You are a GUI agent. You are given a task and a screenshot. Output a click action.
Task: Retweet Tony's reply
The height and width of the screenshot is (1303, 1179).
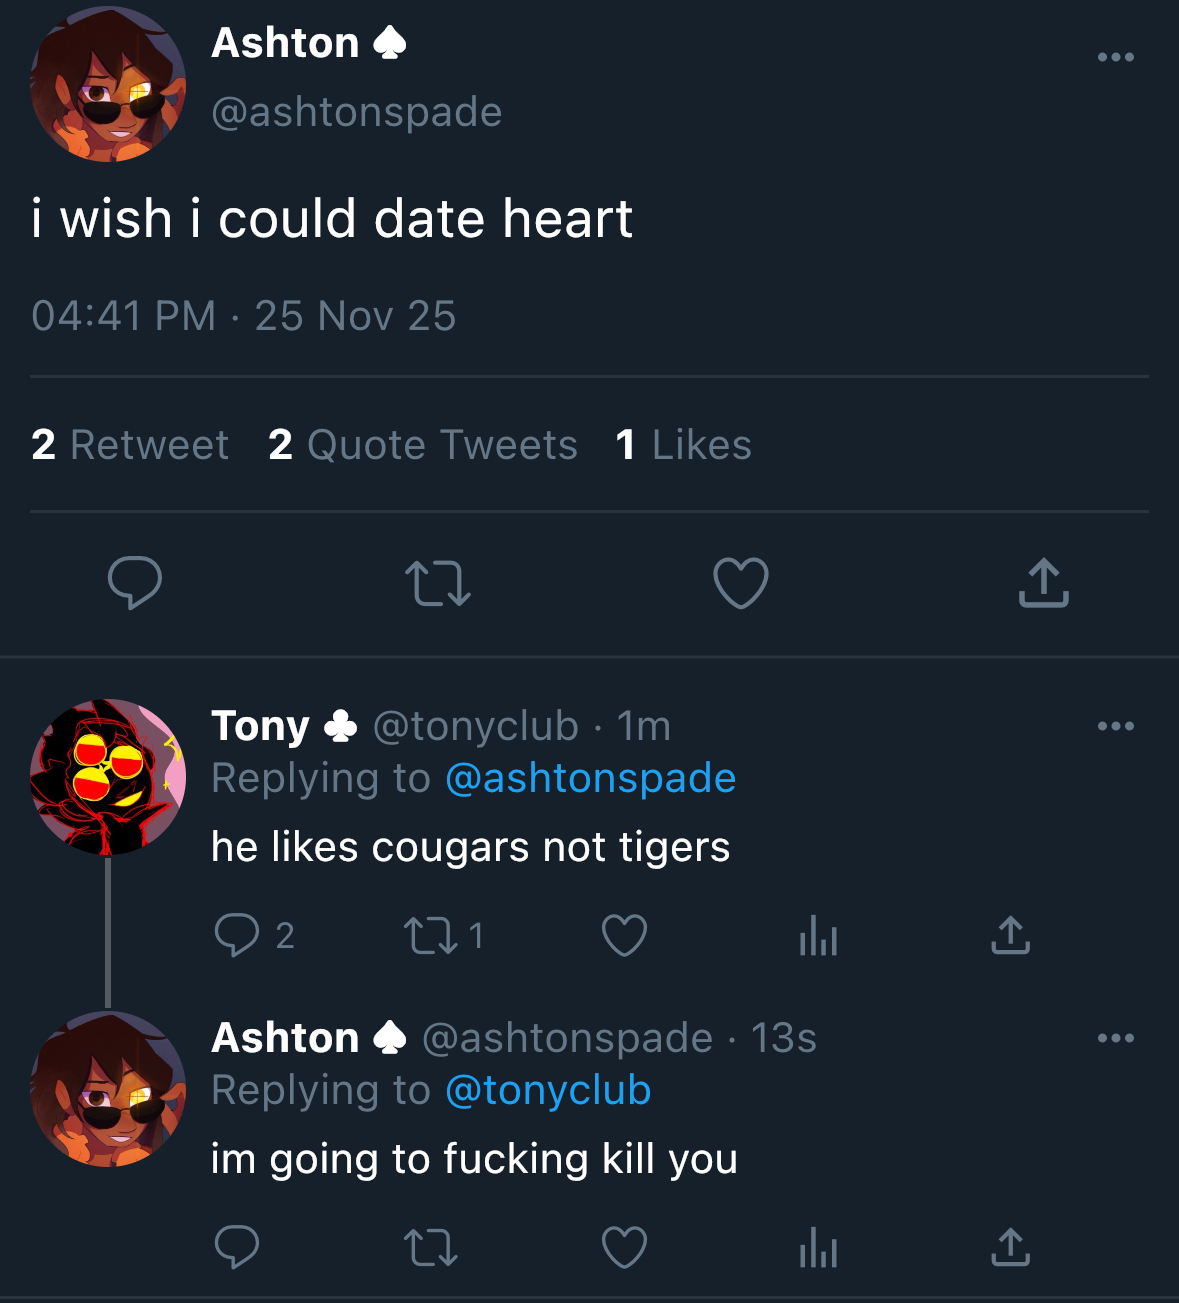430,935
